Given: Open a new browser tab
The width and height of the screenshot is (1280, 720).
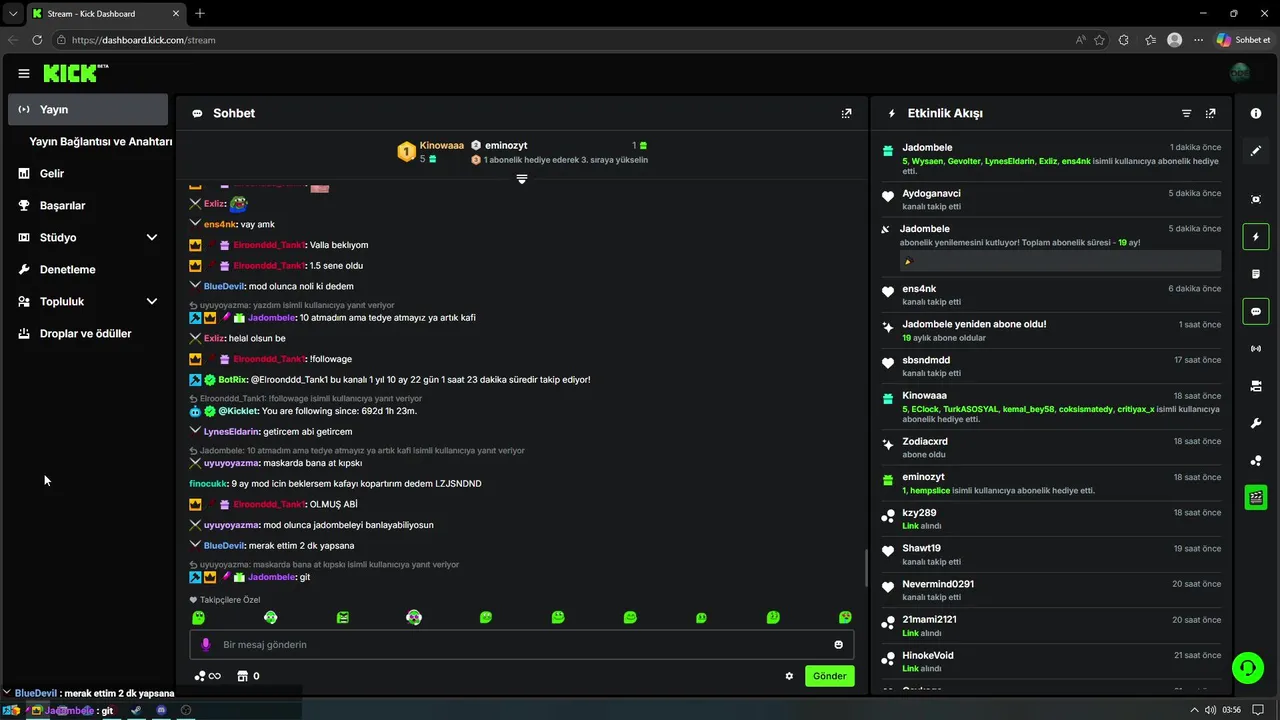Looking at the screenshot, I should click(200, 13).
